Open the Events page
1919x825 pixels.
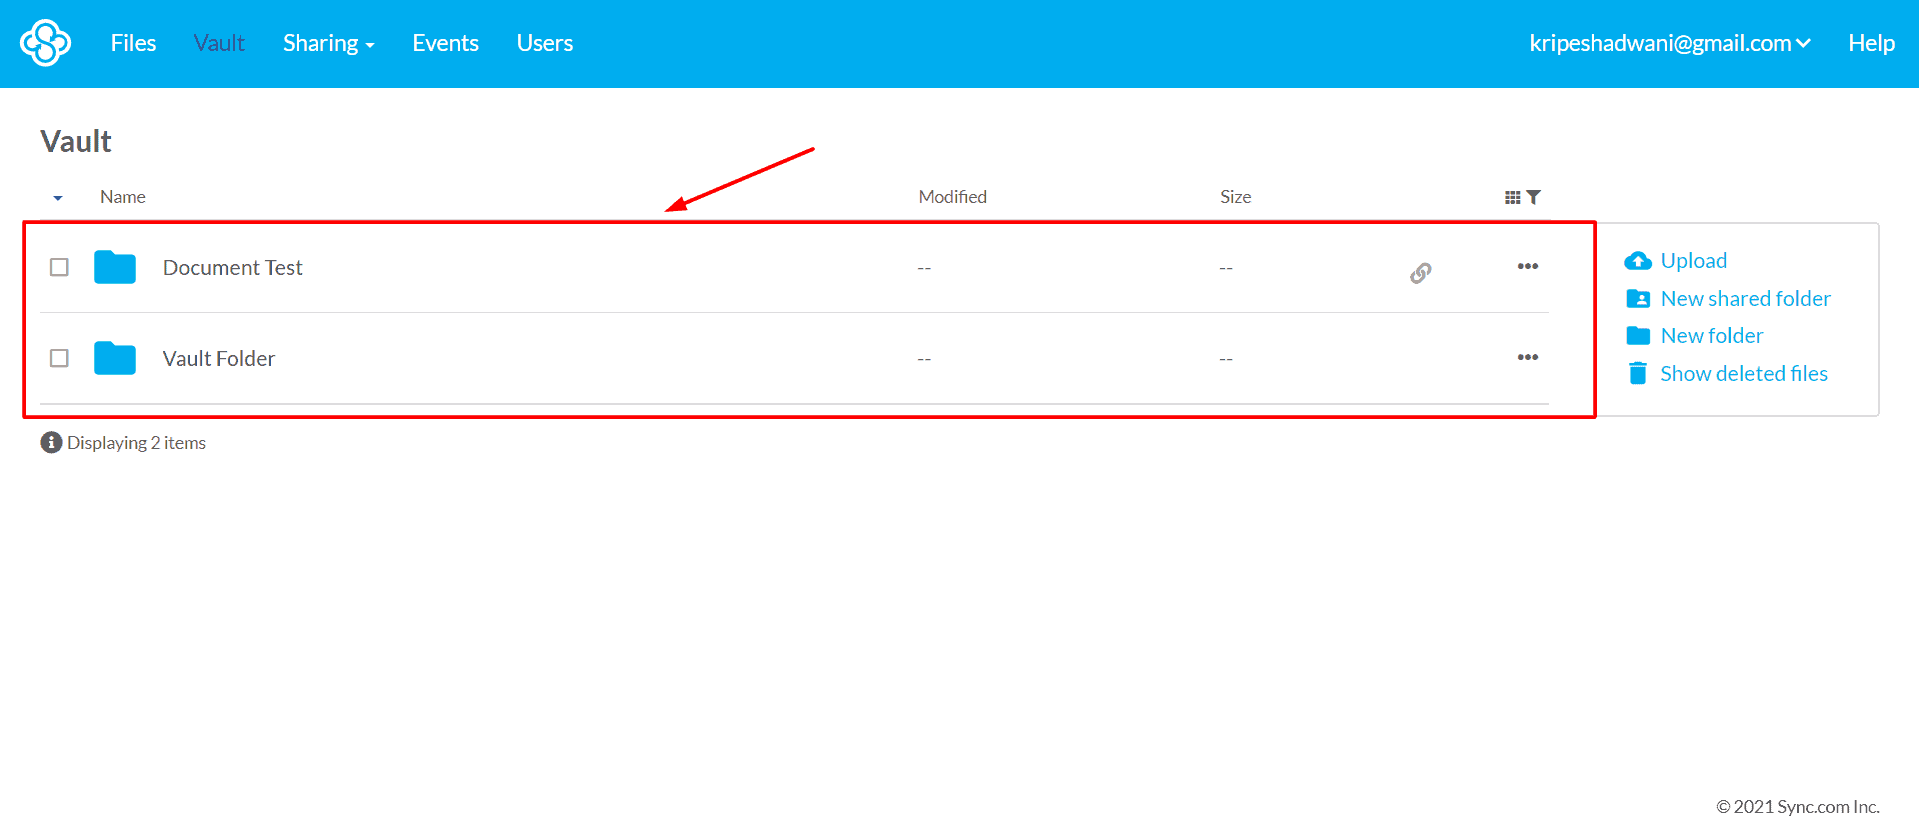(445, 43)
